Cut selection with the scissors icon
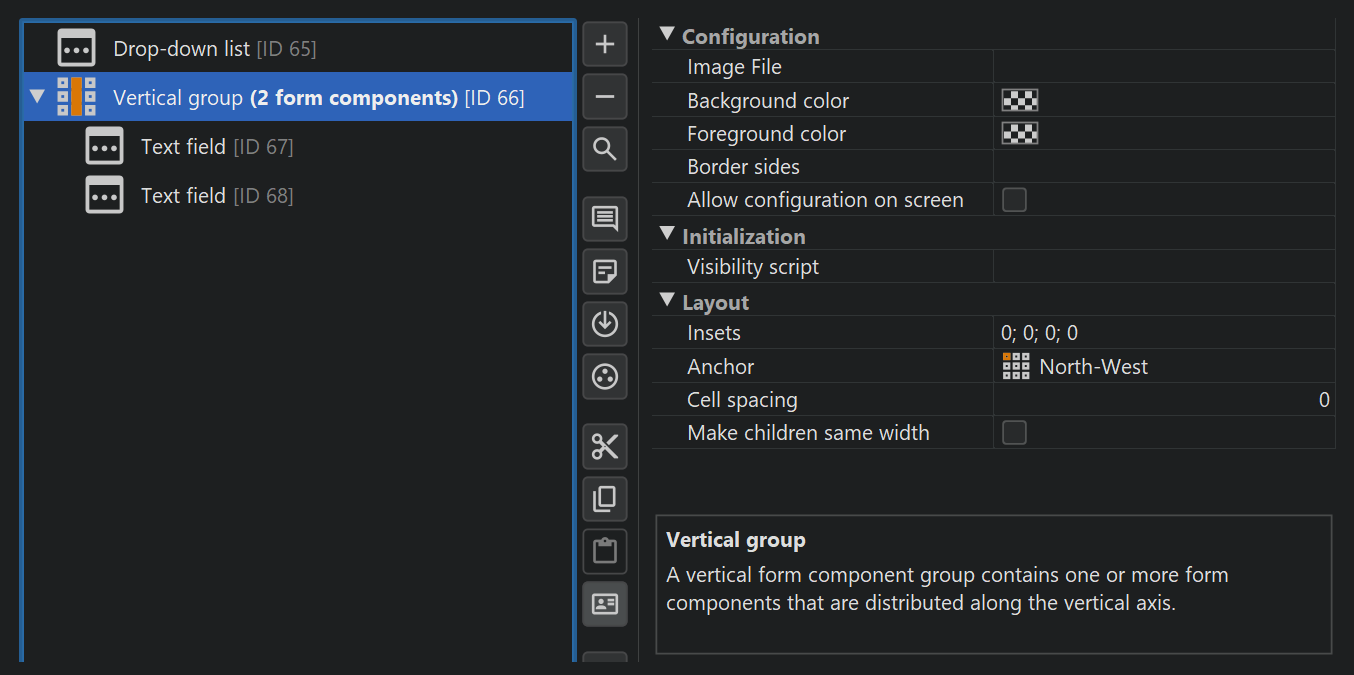Viewport: 1354px width, 675px height. coord(605,446)
